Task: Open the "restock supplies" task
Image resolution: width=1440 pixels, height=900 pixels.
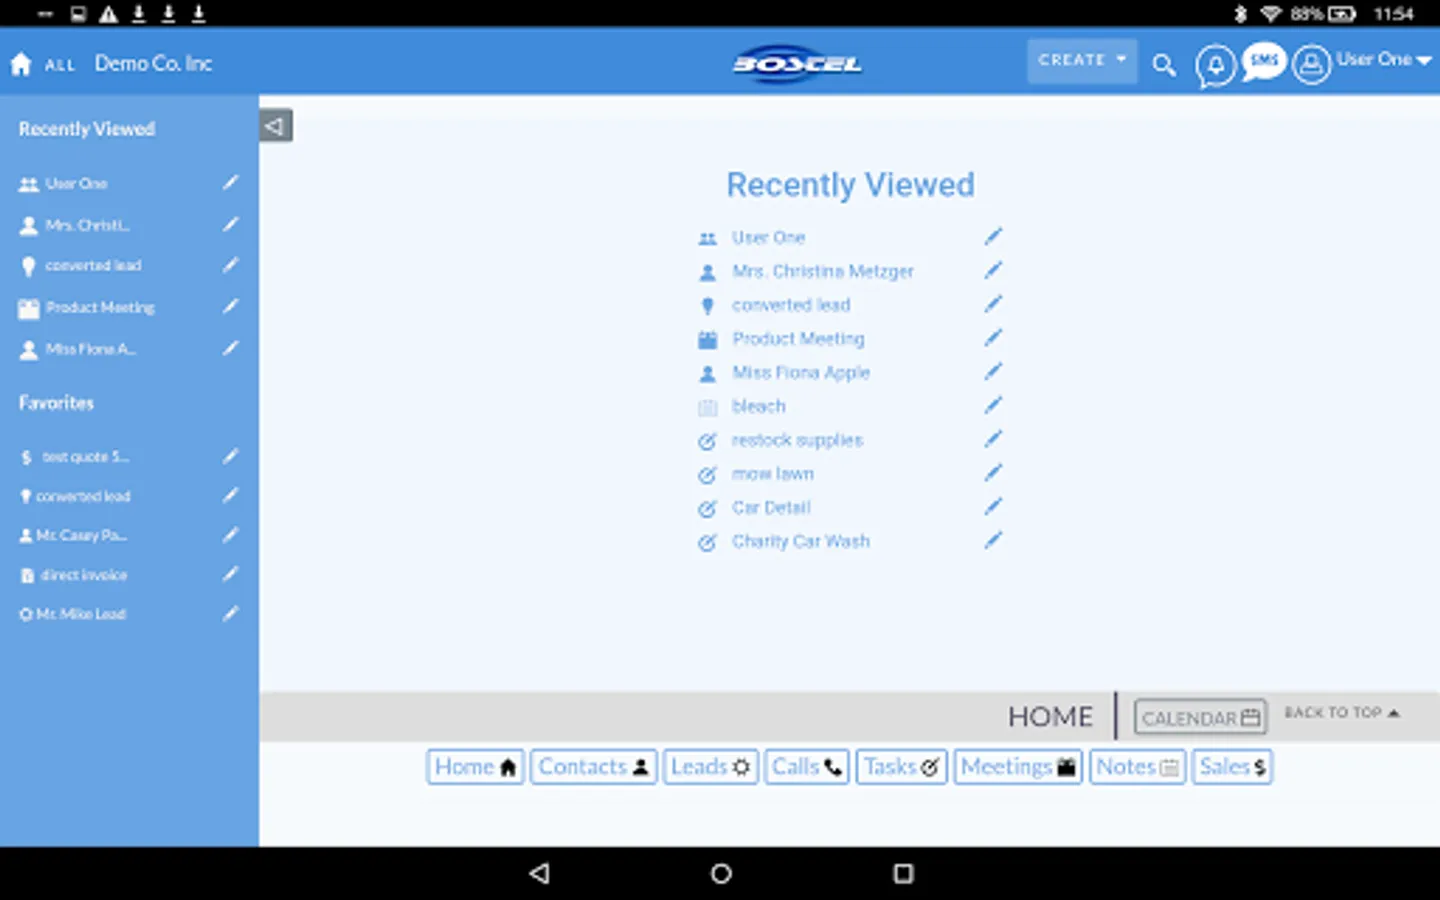Action: coord(798,440)
